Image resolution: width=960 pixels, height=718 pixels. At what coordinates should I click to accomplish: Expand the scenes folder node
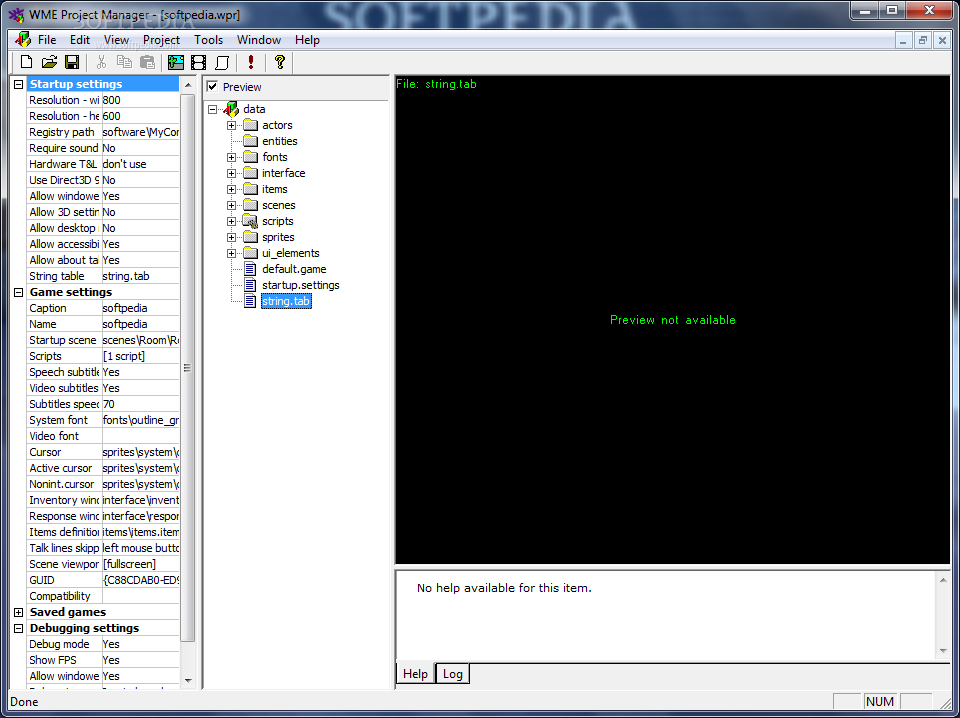pyautogui.click(x=231, y=205)
